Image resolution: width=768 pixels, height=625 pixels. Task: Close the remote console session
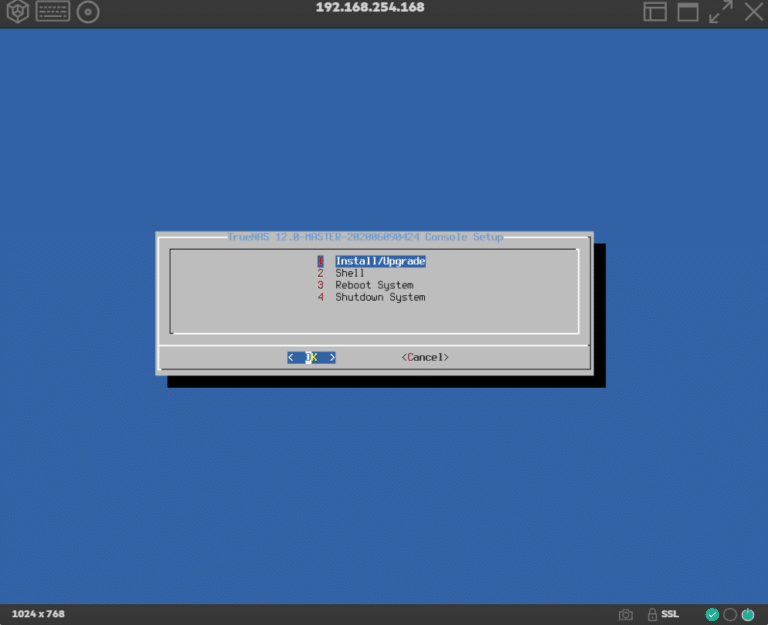754,12
